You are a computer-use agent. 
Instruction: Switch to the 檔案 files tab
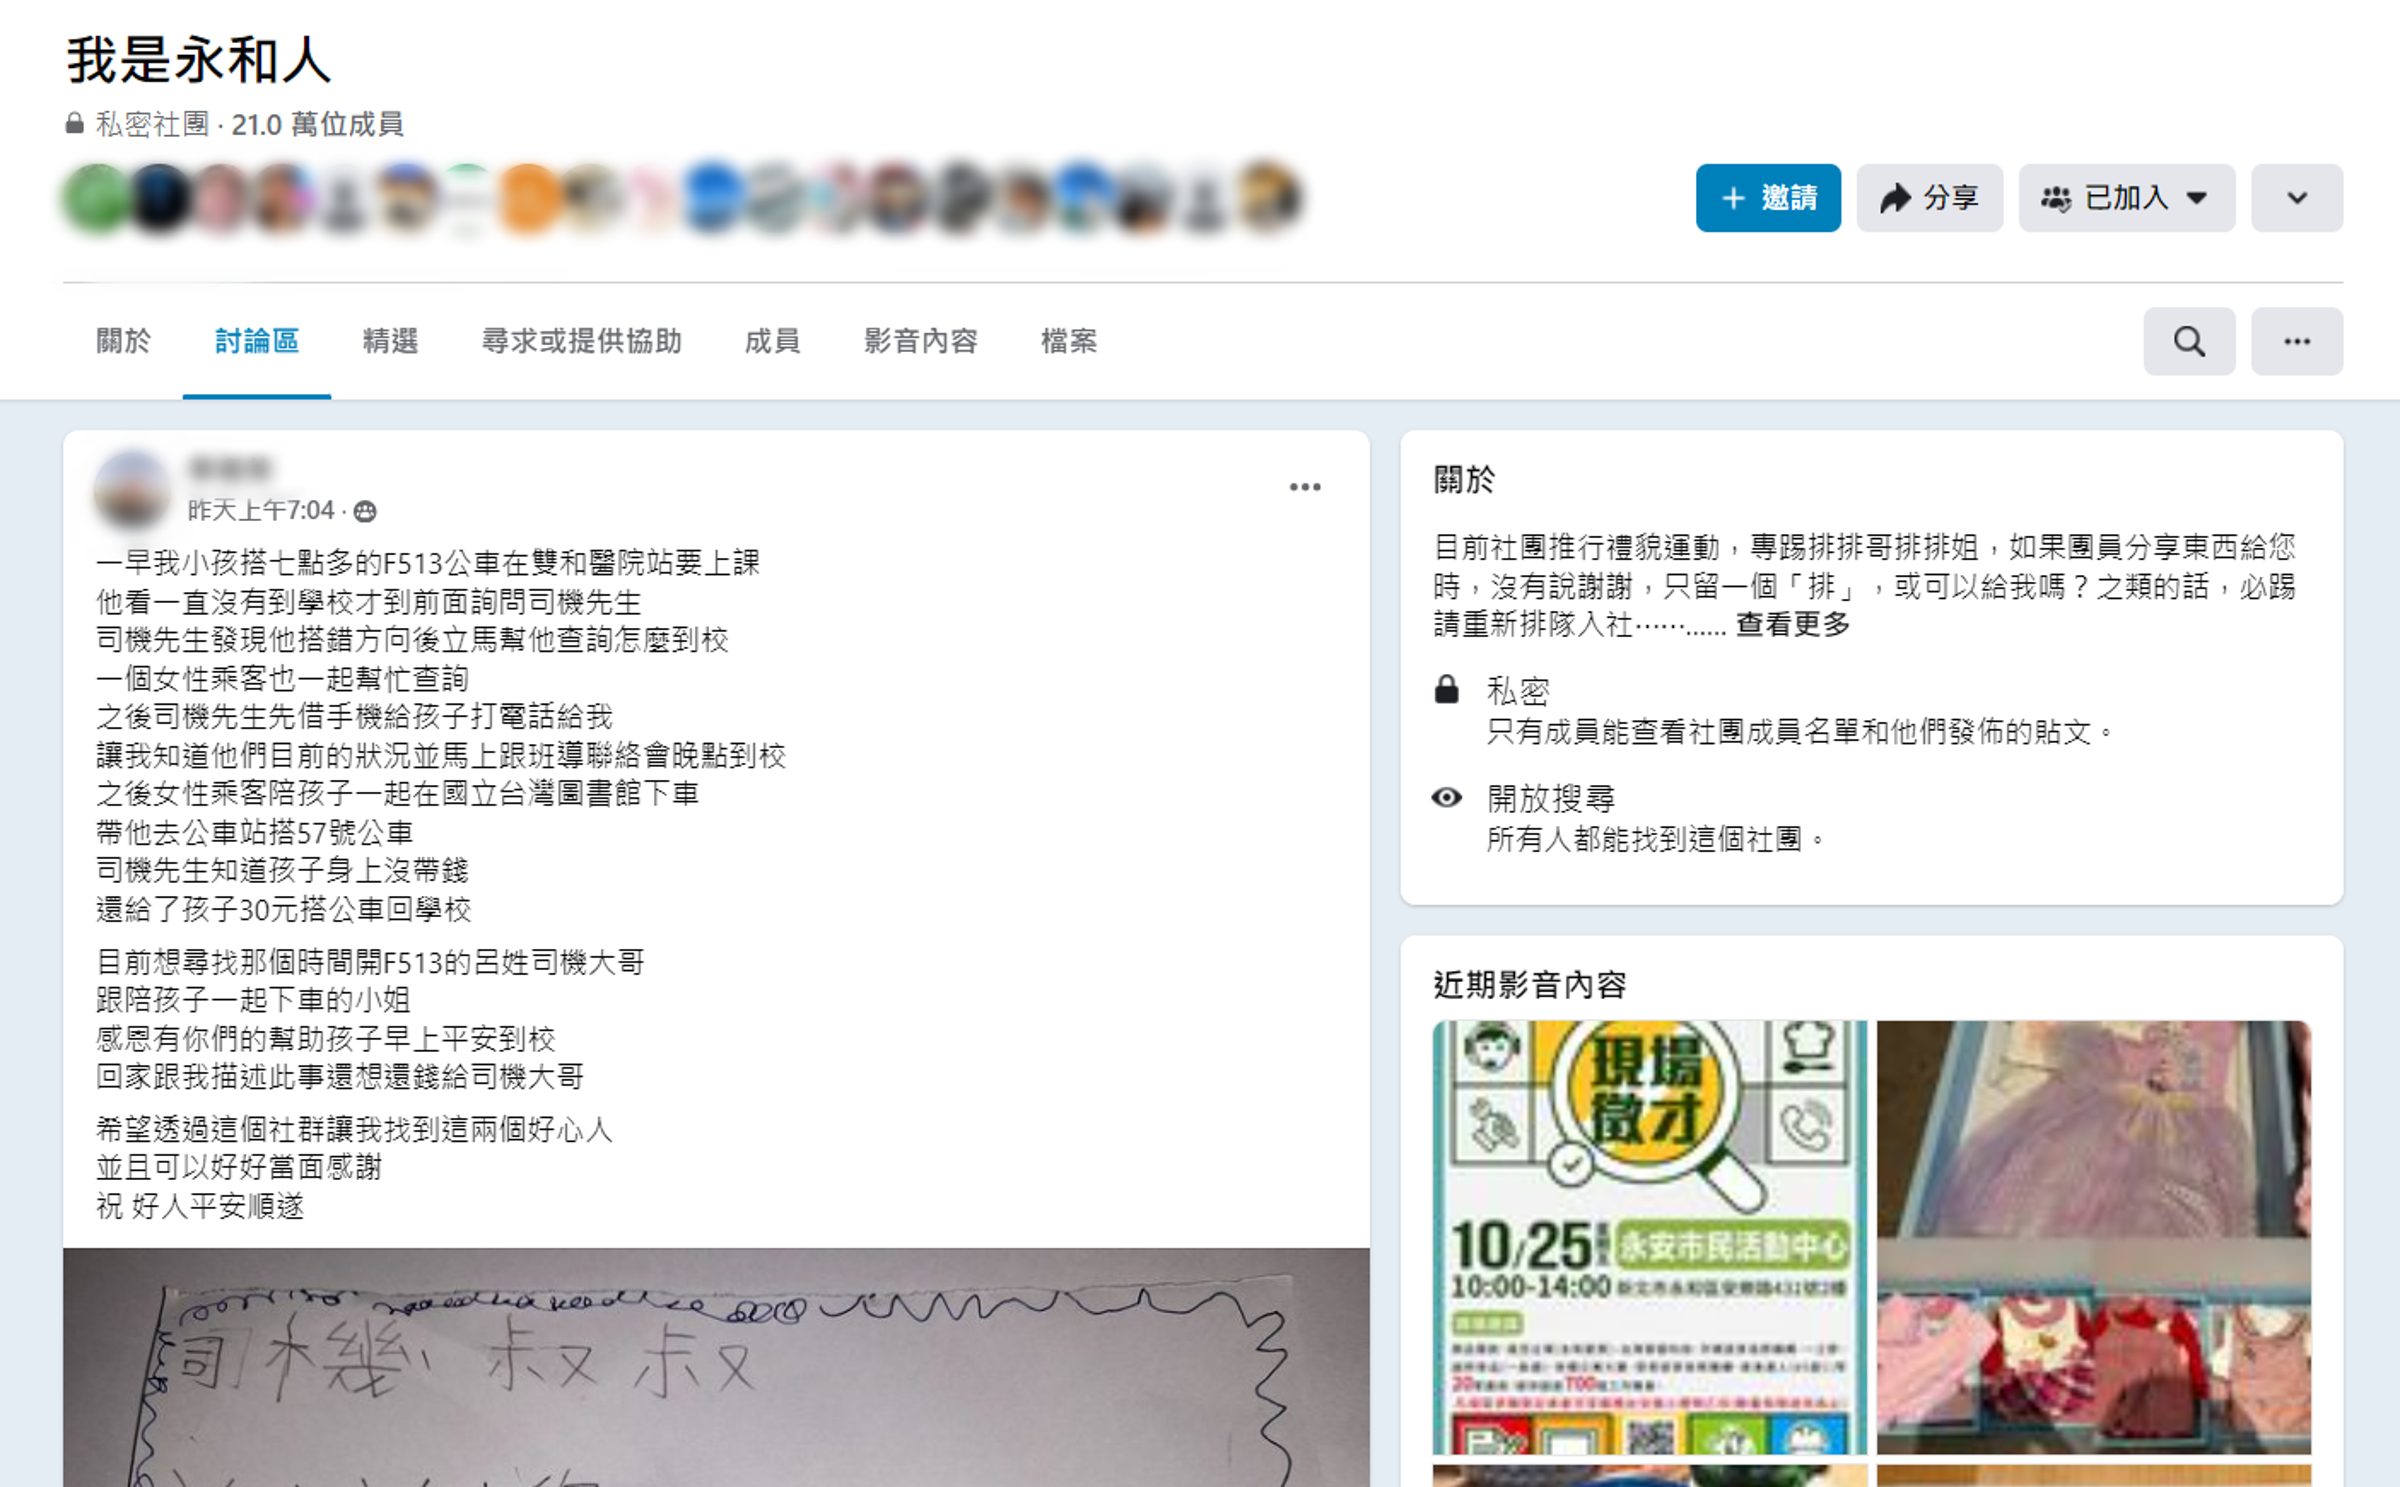tap(1068, 341)
